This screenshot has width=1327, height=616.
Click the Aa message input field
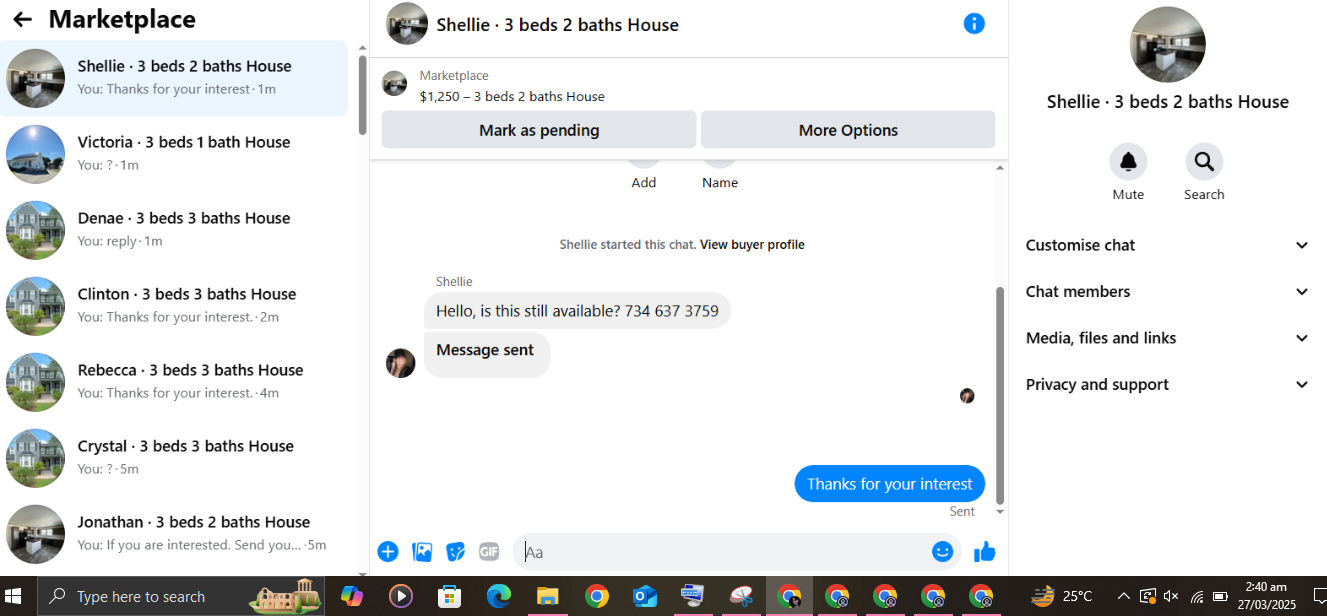coord(723,552)
